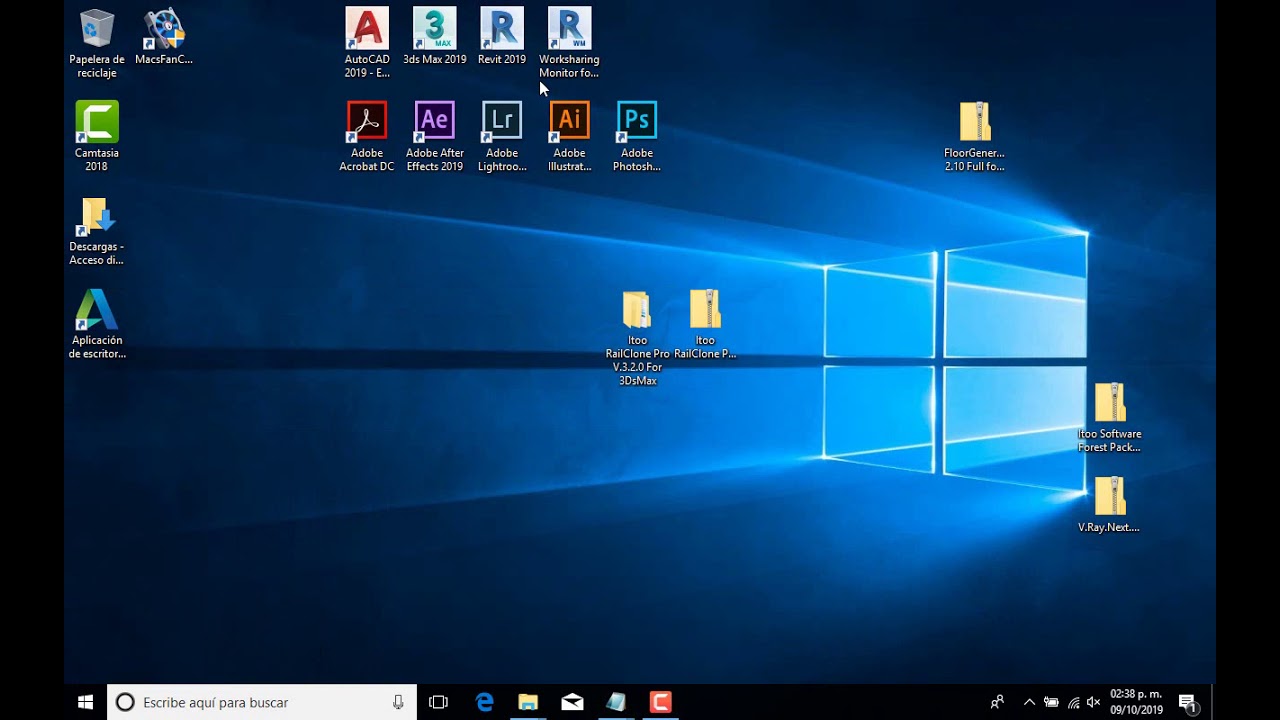Open the People icon in system tray
Viewport: 1280px width, 720px height.
click(x=997, y=702)
